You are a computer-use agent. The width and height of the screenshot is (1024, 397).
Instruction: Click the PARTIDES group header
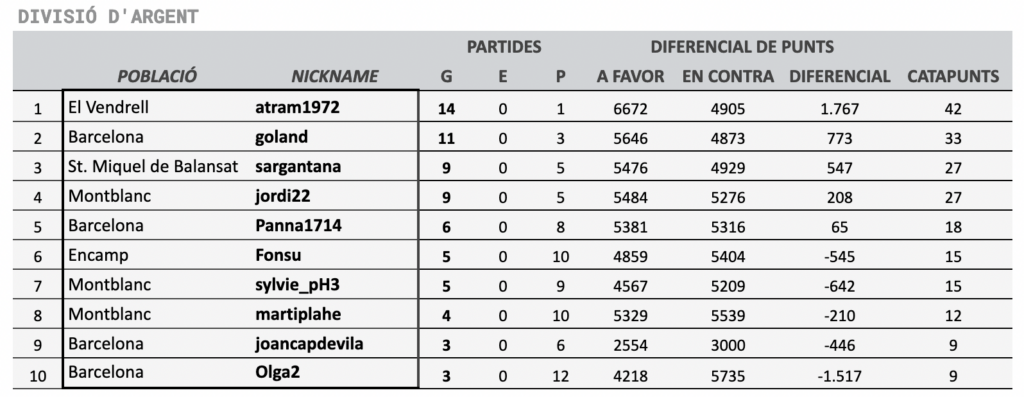click(504, 47)
